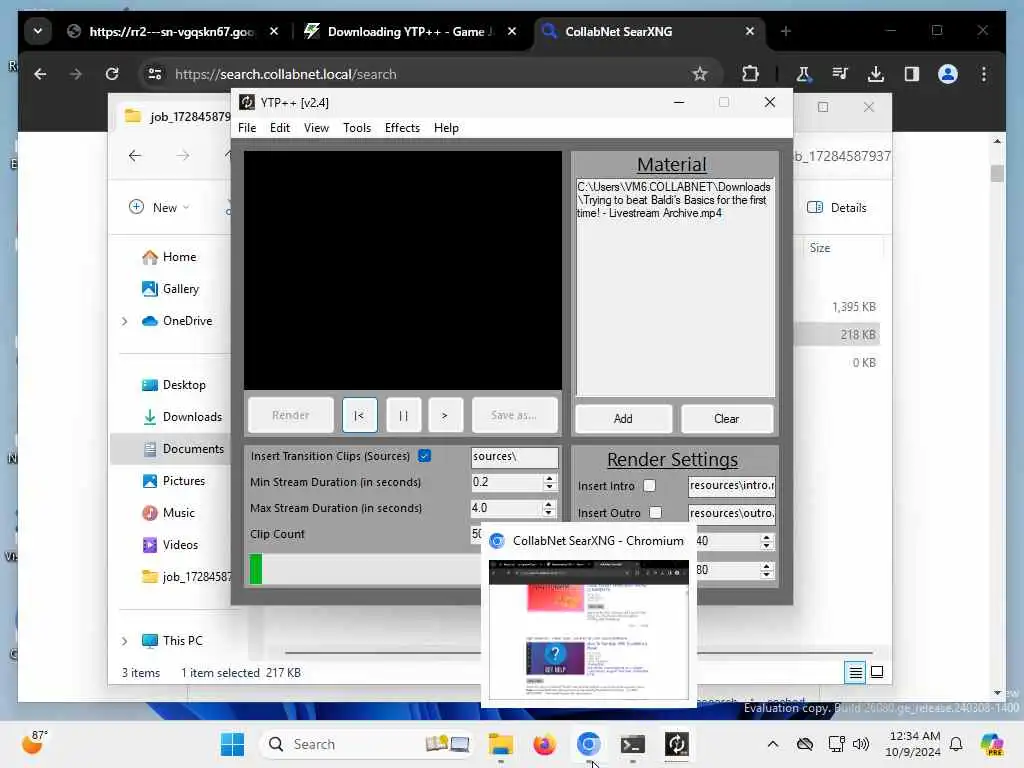Decrease Min Stream Duration with down arrow
The image size is (1024, 768).
click(x=549, y=487)
